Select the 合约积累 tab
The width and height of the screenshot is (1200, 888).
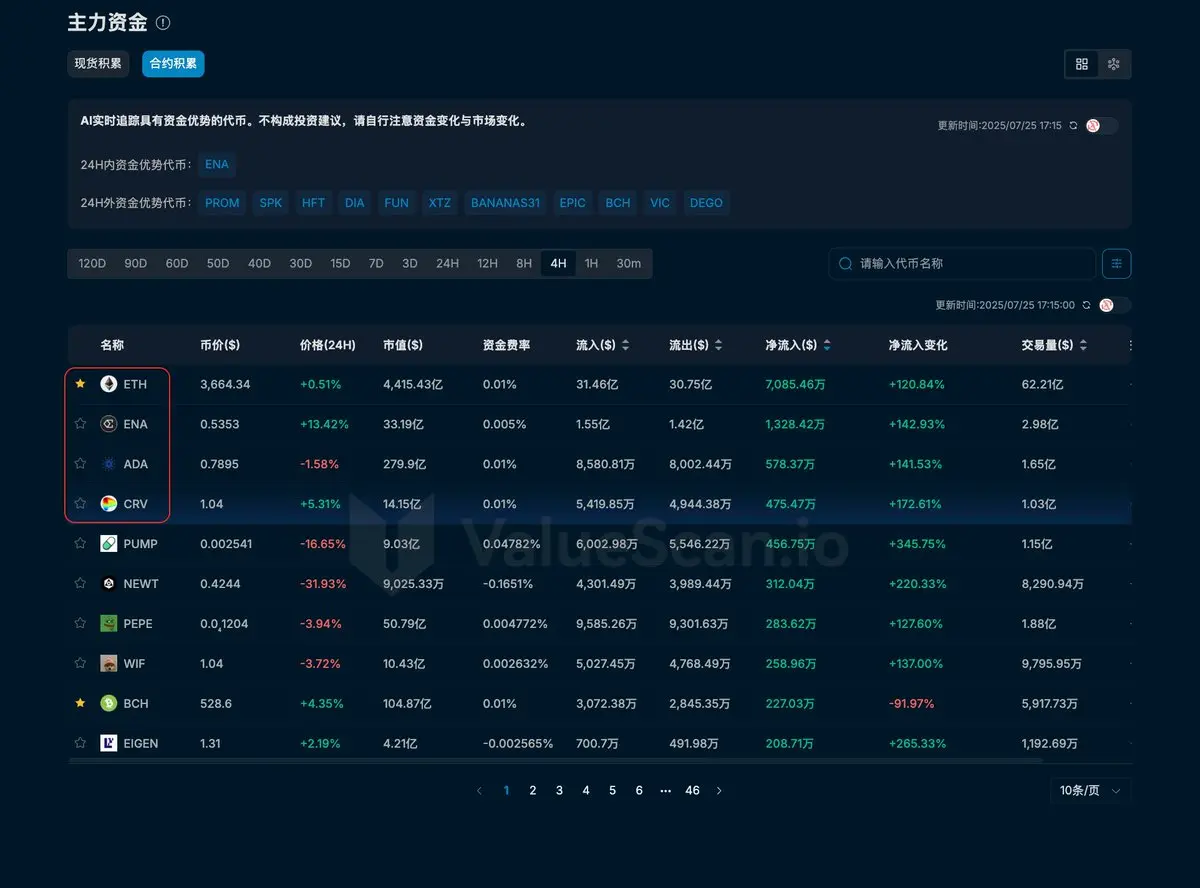point(173,64)
